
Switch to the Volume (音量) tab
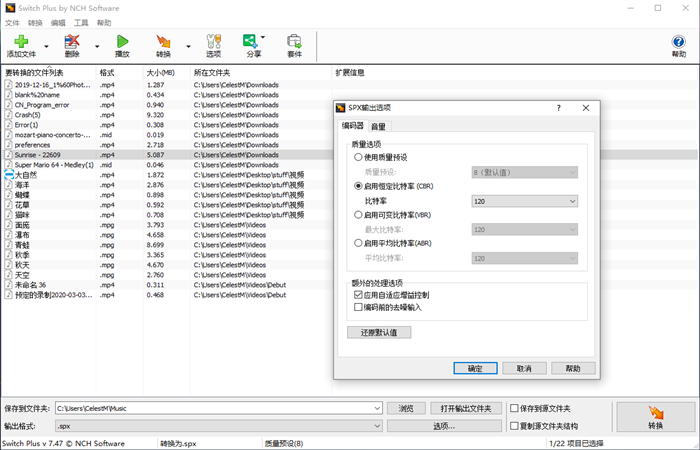[379, 126]
